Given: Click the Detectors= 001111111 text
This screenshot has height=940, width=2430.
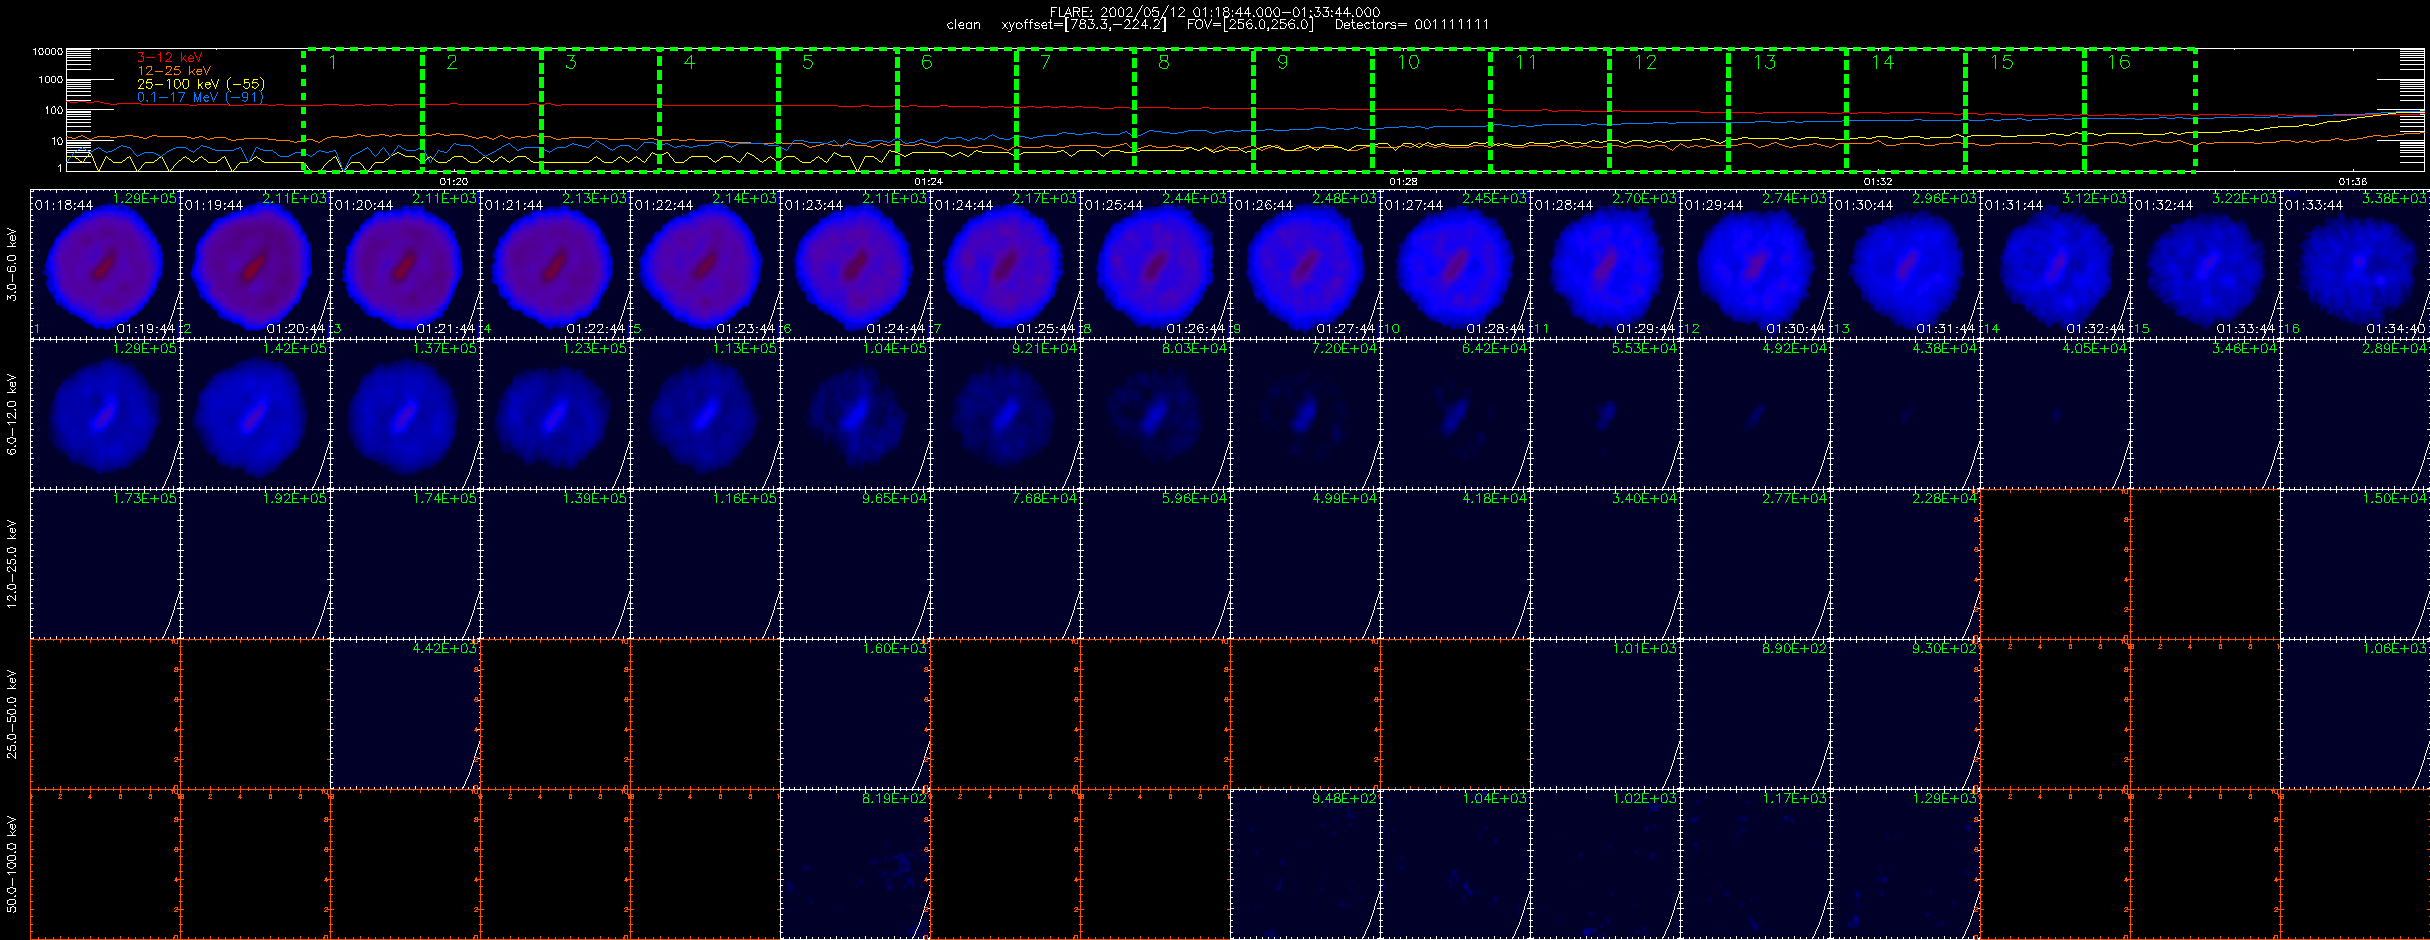Looking at the screenshot, I should click(x=1412, y=24).
